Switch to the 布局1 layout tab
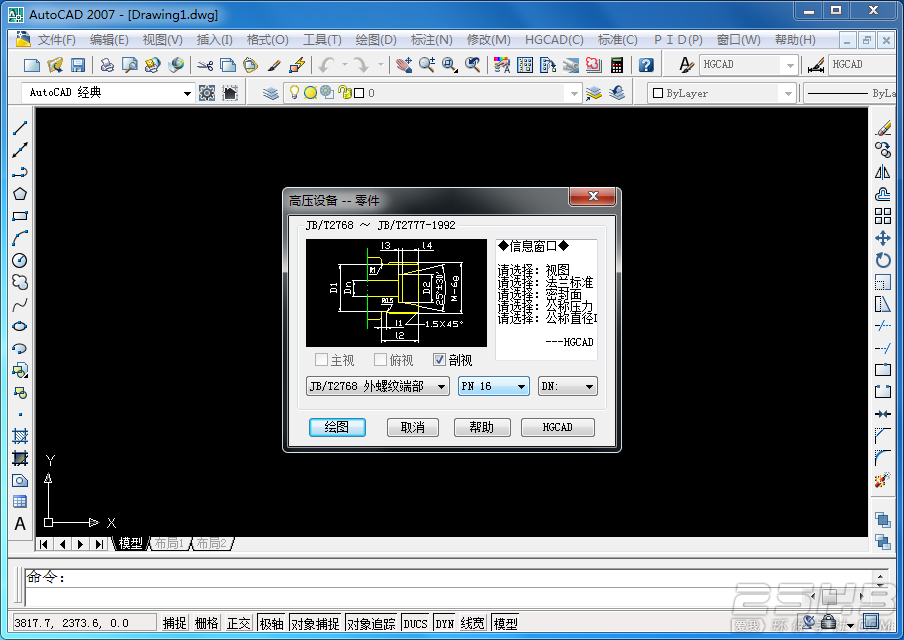 click(x=169, y=543)
